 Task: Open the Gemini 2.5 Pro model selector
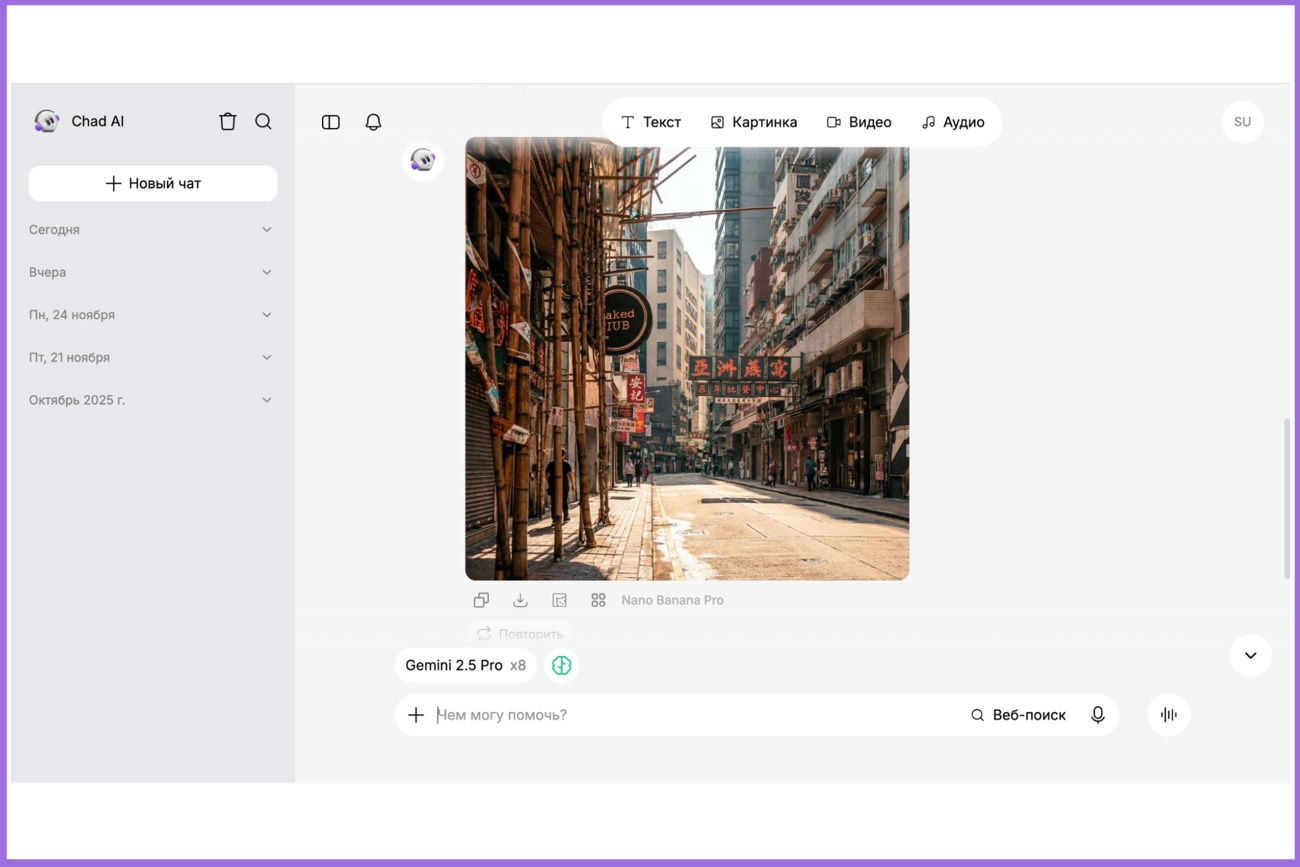tap(465, 665)
